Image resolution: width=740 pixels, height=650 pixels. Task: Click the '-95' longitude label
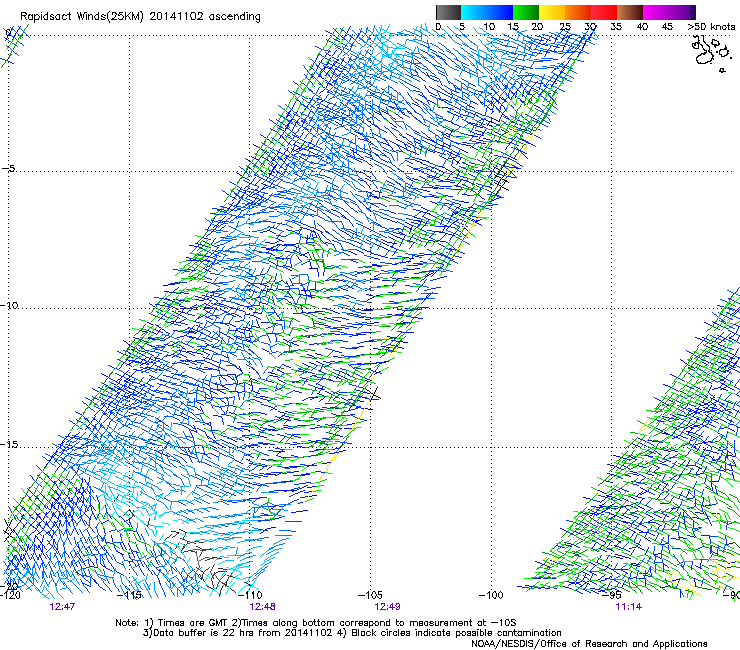(x=612, y=595)
